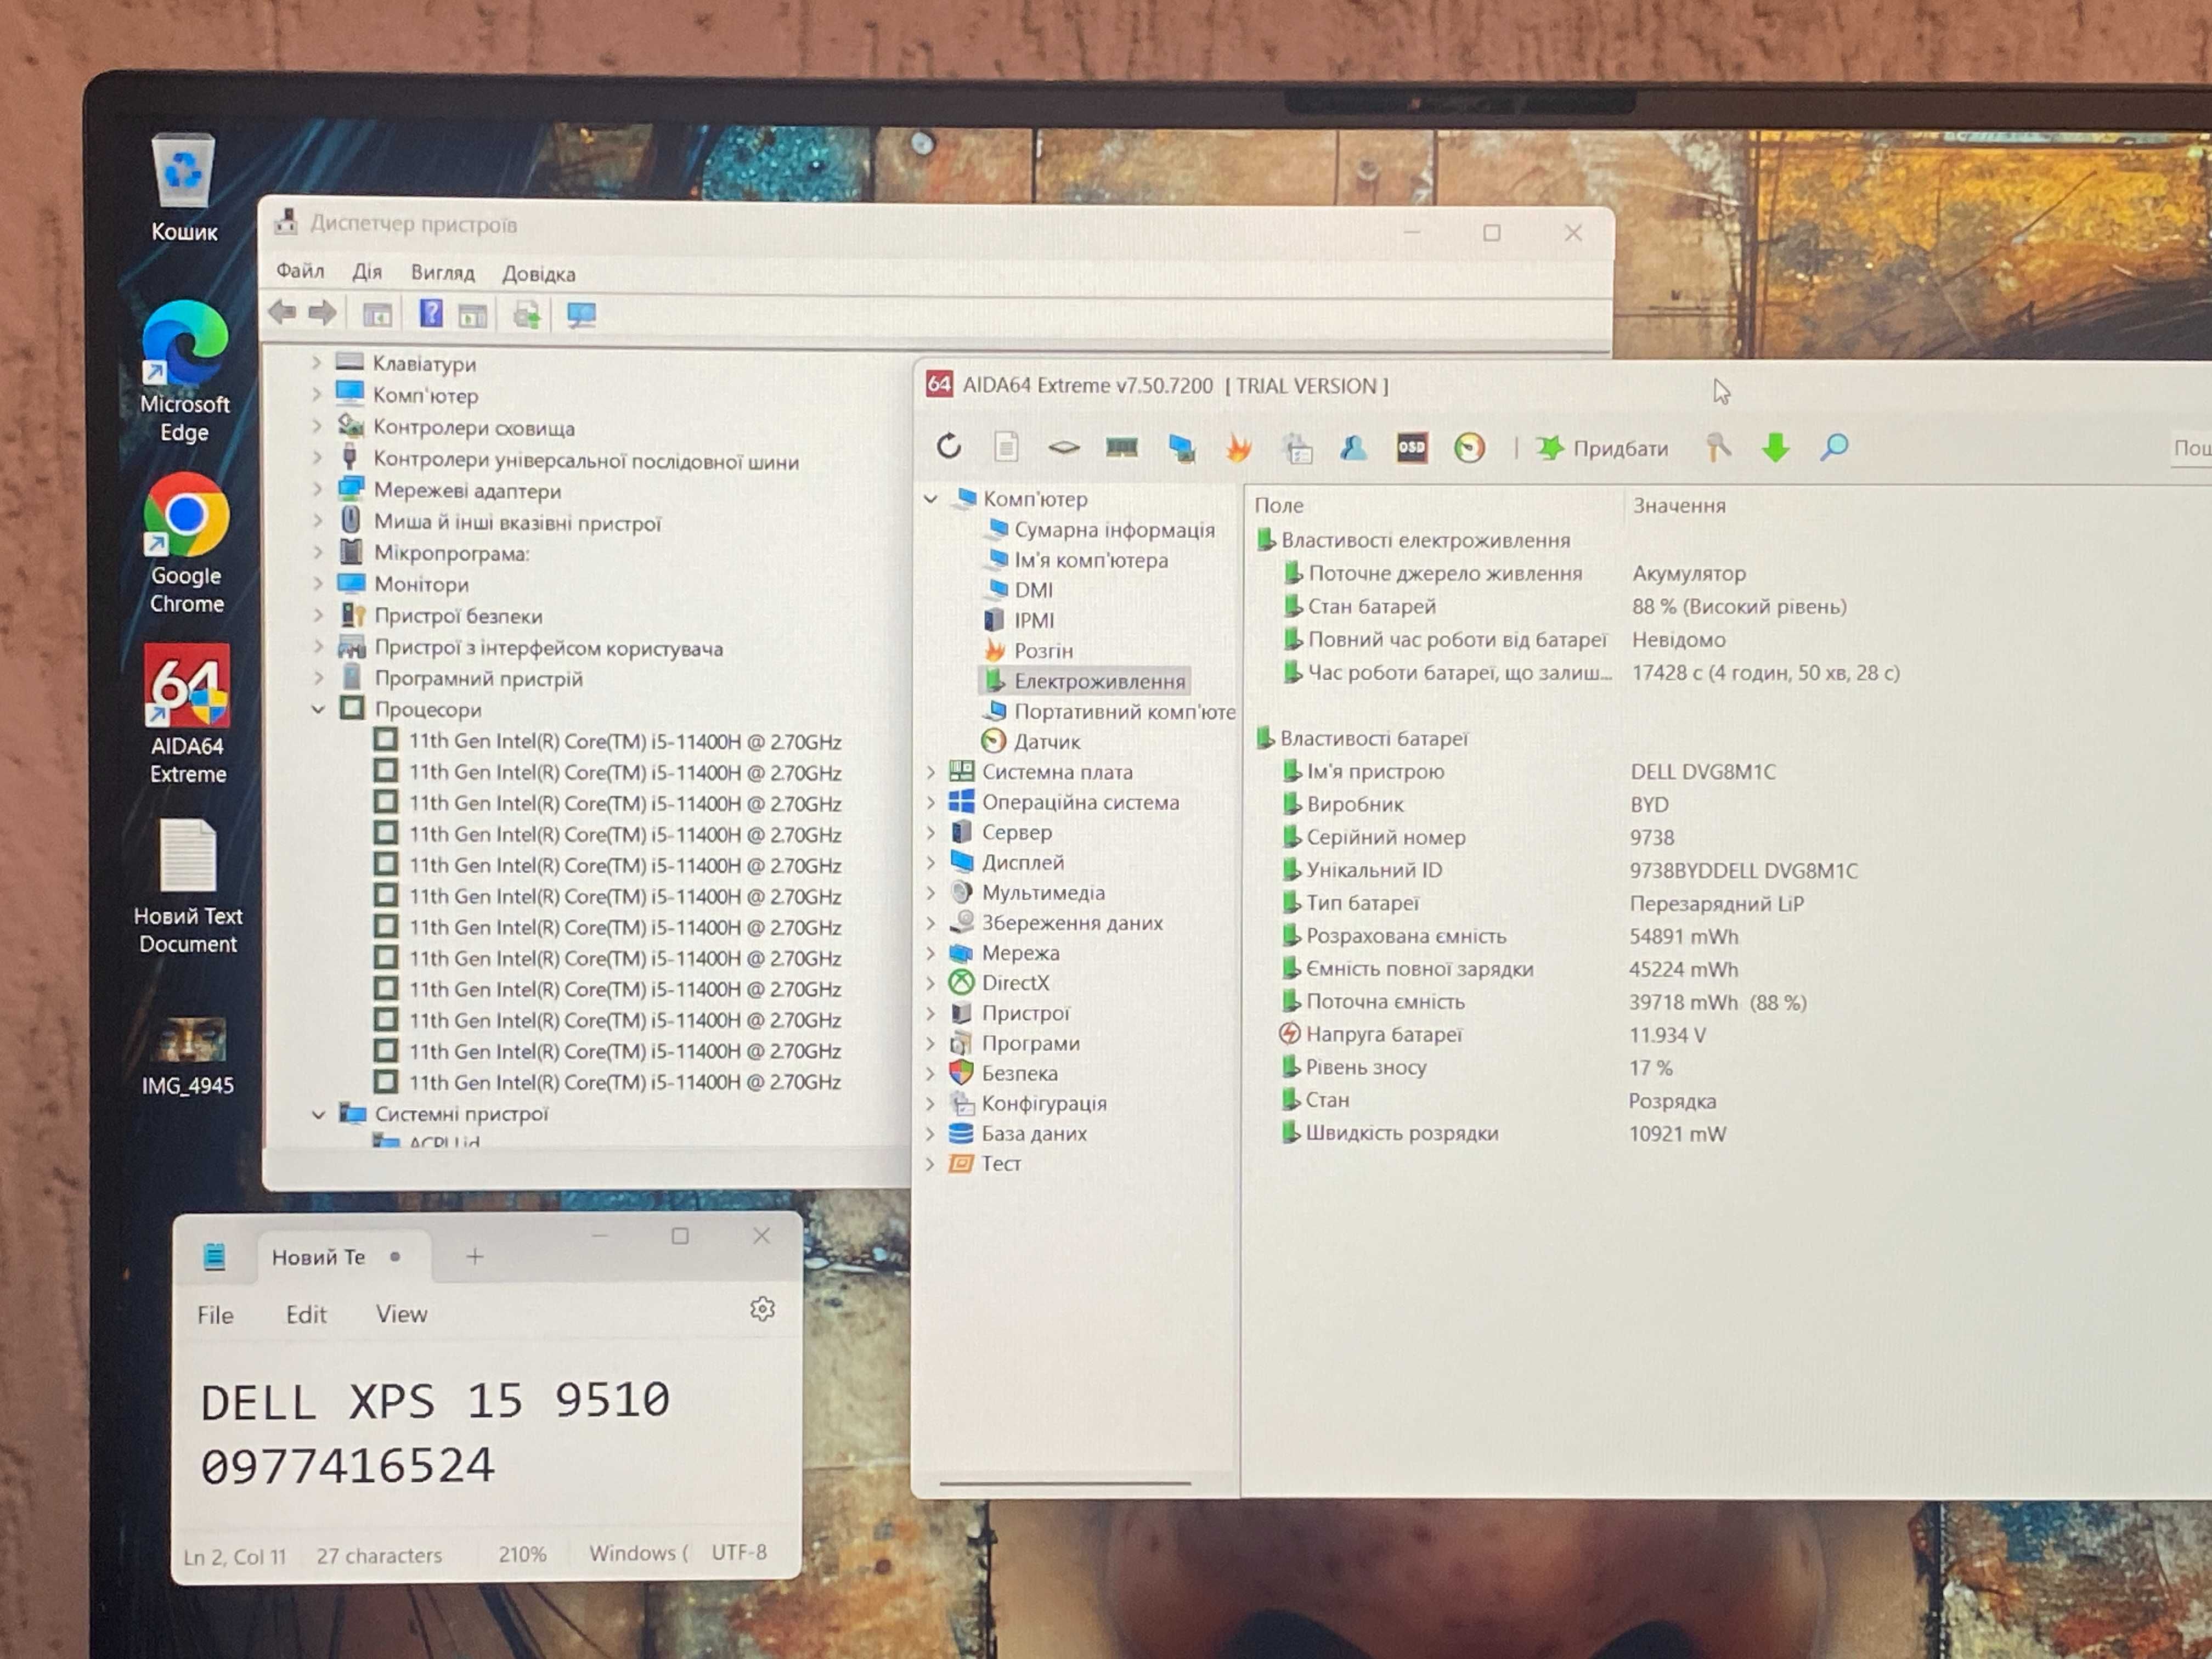Open the AIDA64 flame stability test icon

coord(1238,448)
